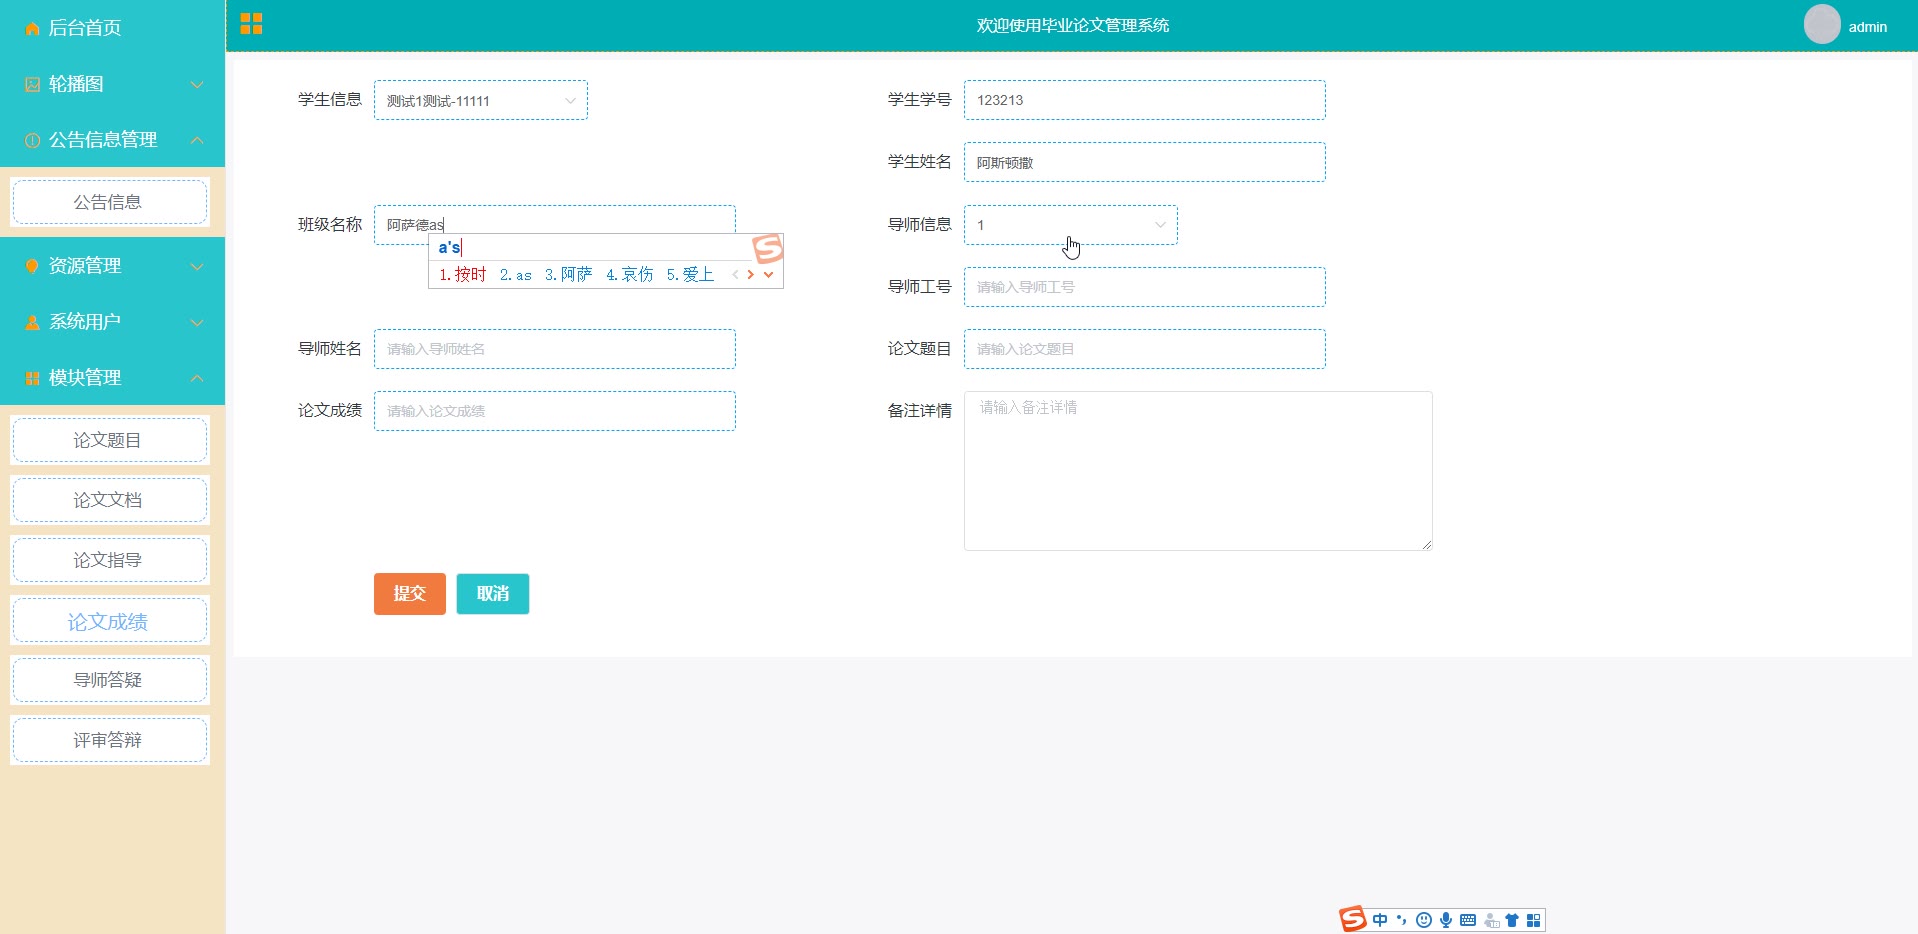The height and width of the screenshot is (934, 1918).
Task: Open 论文成绩 submenu item
Action: (109, 621)
